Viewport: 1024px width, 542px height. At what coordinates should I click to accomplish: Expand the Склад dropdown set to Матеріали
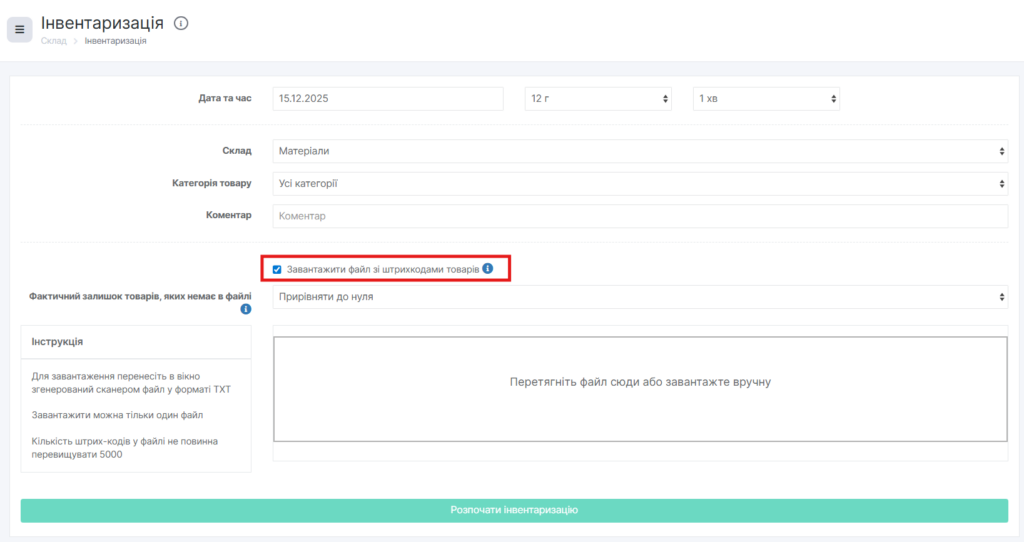pyautogui.click(x=640, y=151)
